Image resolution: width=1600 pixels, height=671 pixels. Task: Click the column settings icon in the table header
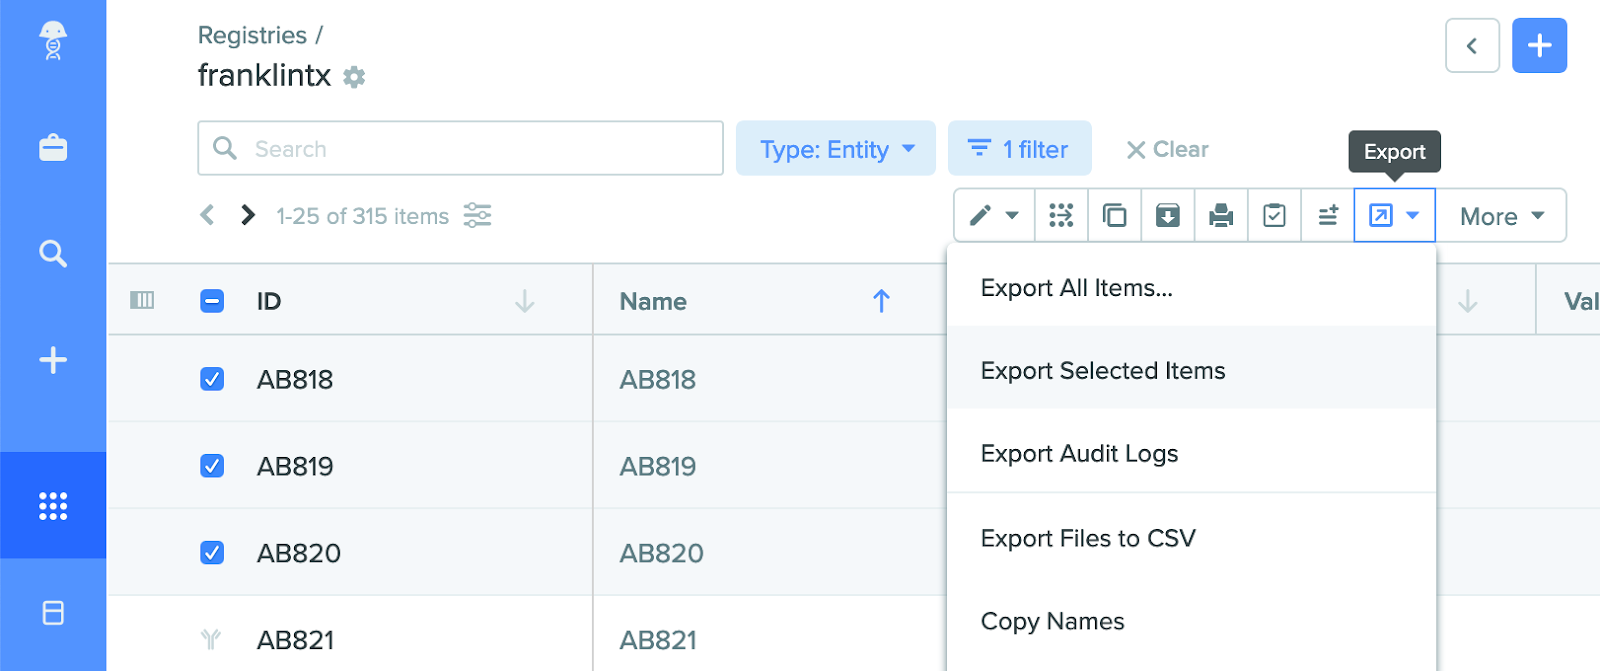(142, 300)
